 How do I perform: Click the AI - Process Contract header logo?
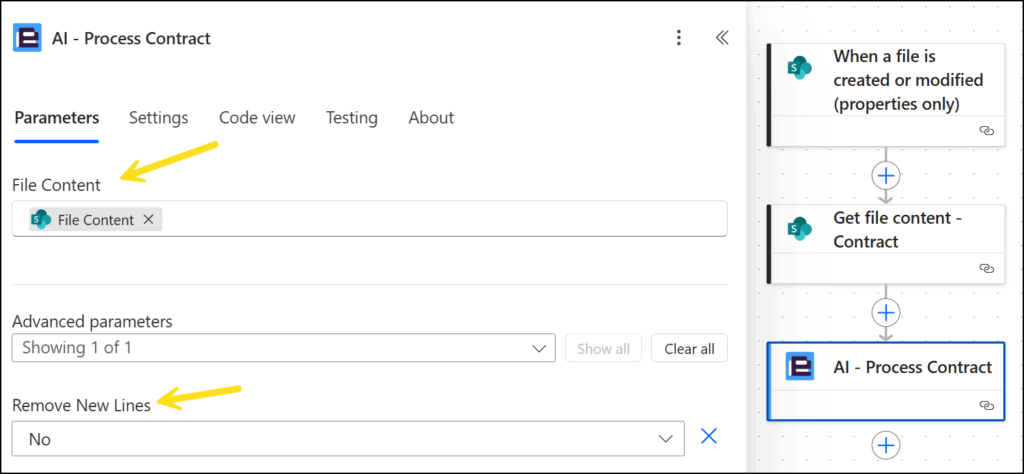point(27,38)
